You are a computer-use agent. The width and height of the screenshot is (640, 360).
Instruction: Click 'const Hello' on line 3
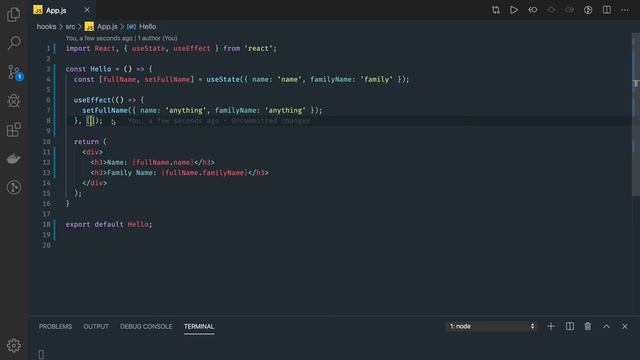88,69
